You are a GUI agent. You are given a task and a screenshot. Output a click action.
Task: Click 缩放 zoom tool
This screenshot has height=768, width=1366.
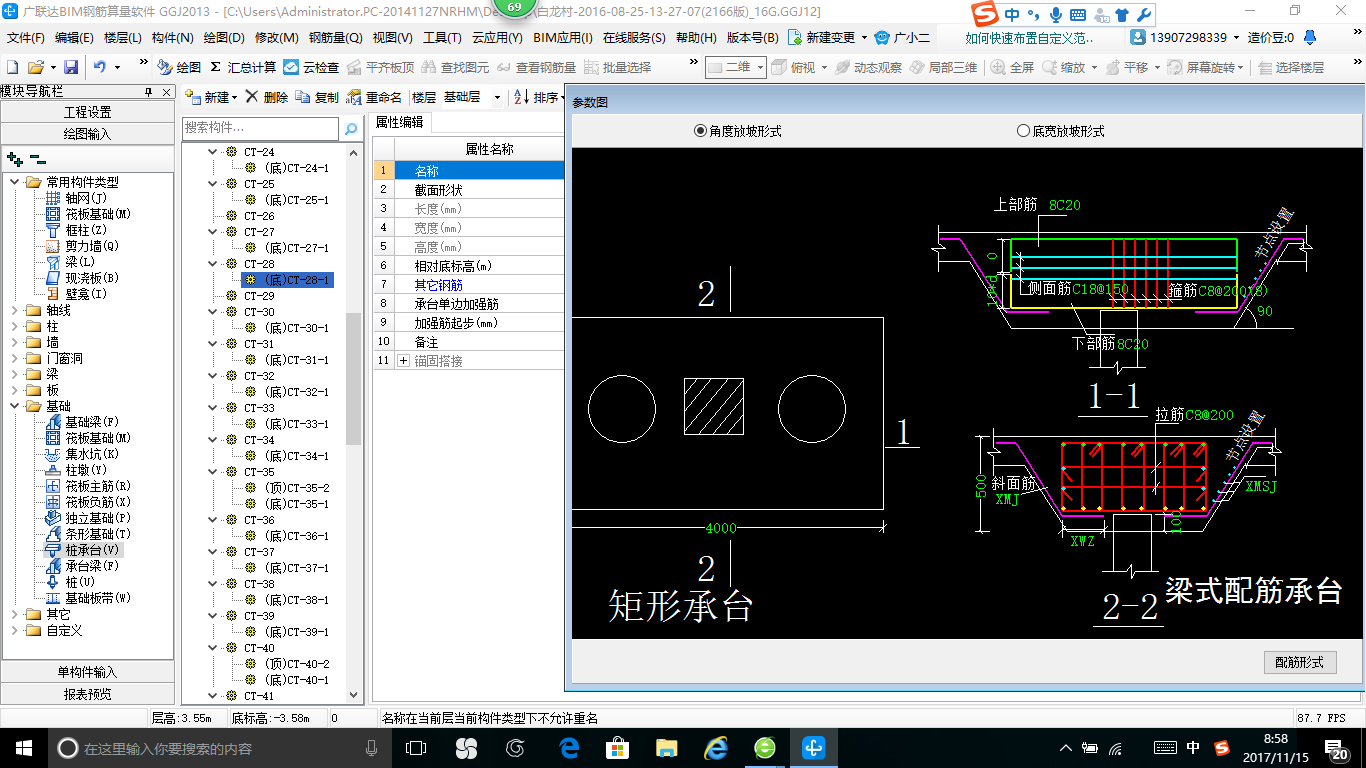(x=1063, y=67)
